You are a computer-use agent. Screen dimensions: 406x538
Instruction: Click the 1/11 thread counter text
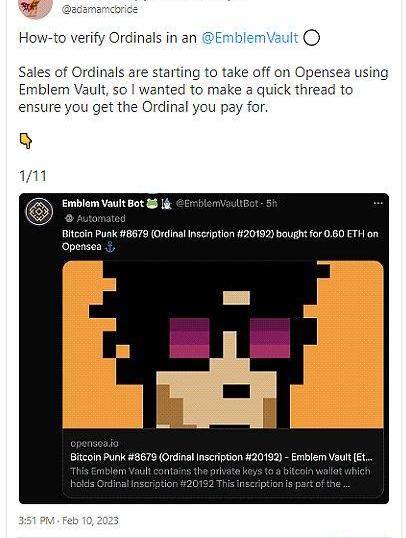click(33, 176)
